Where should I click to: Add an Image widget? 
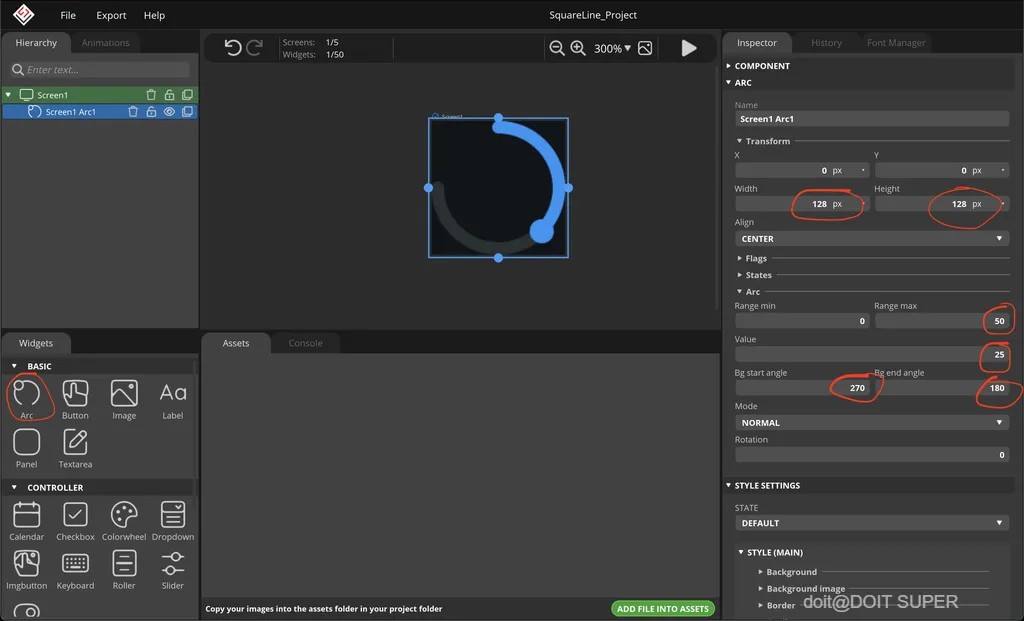124,397
